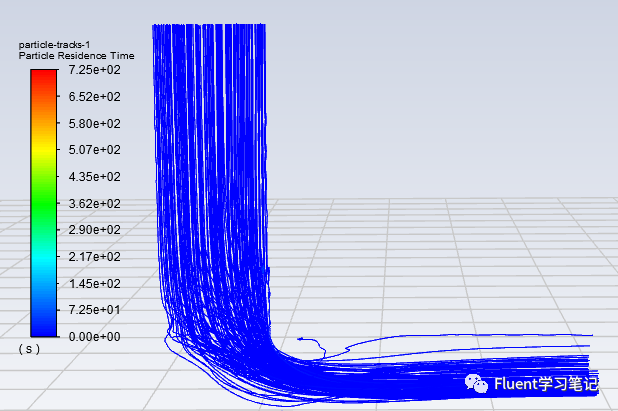
Task: Click the 5.07e+02 legend value
Action: 95,150
